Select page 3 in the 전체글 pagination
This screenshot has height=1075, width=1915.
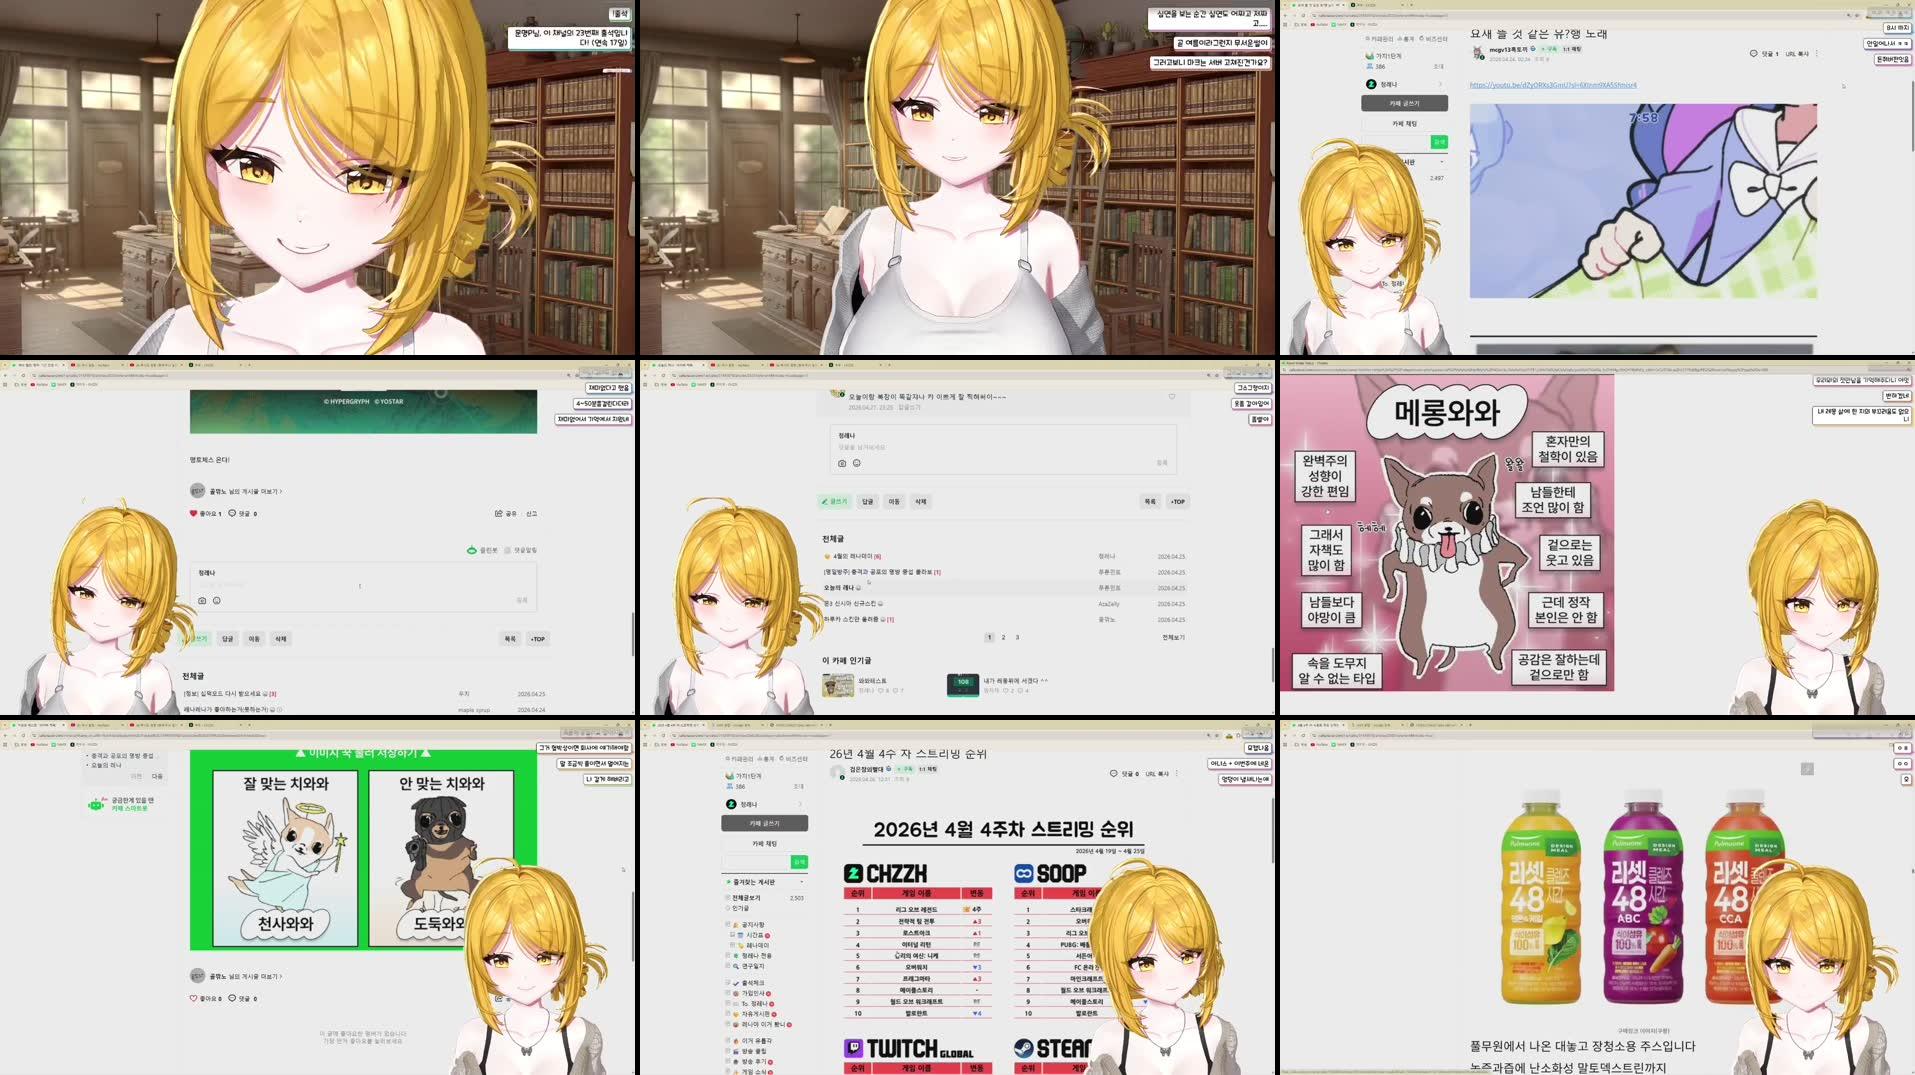point(1017,637)
